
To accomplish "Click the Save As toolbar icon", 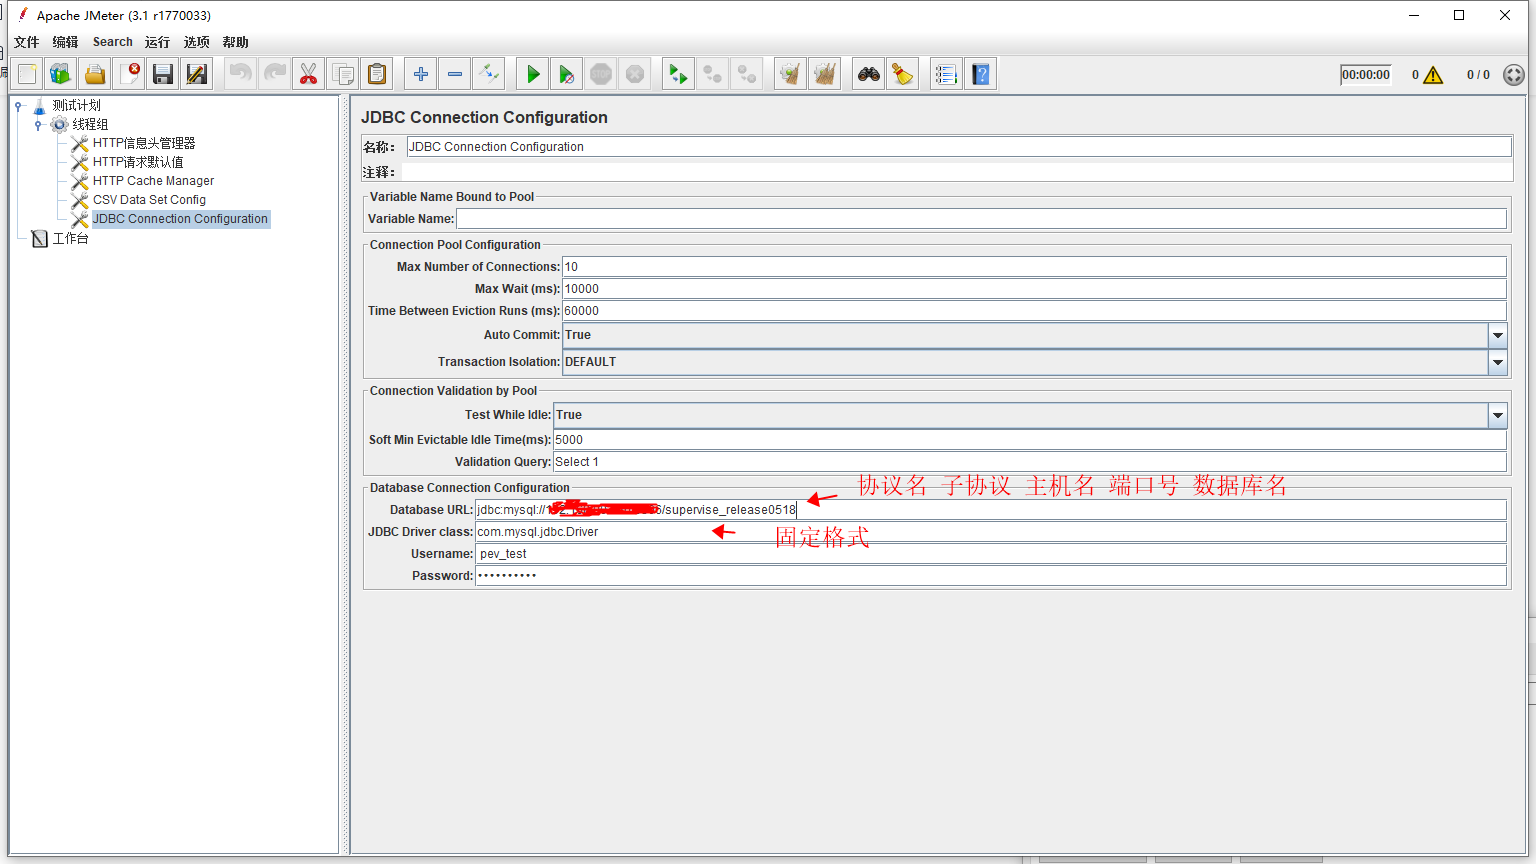I will 197,74.
